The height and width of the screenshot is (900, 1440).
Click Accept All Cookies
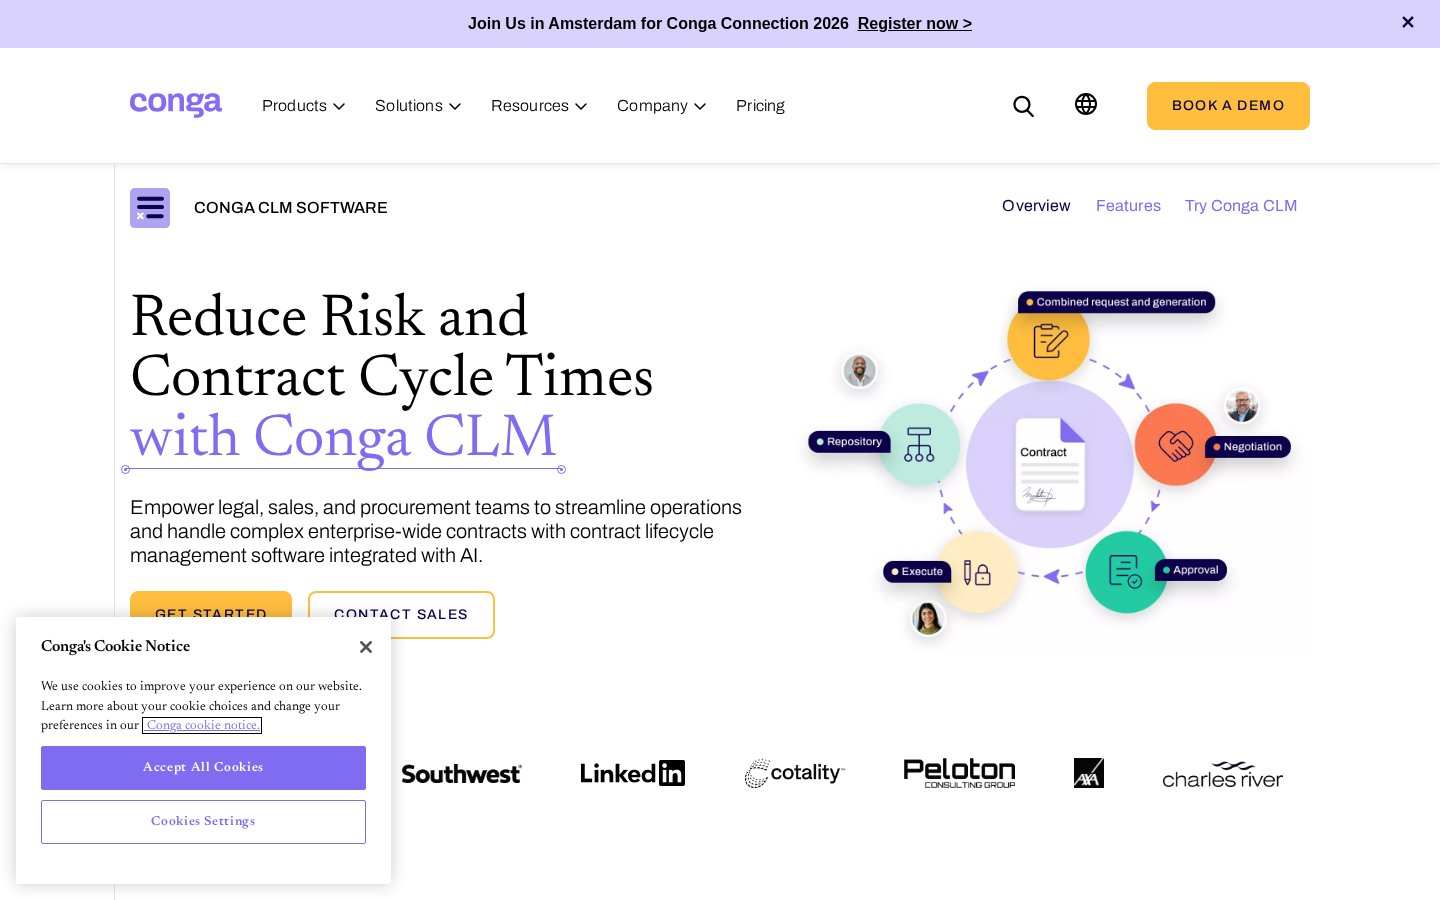(203, 768)
